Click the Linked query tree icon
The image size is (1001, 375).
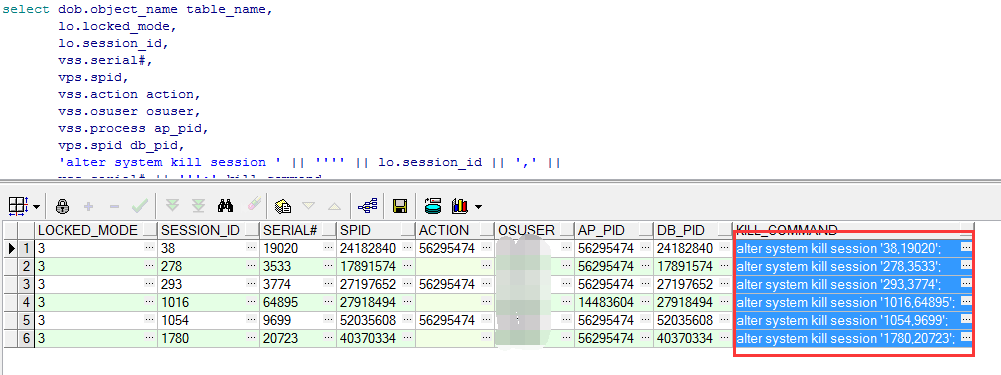pyautogui.click(x=368, y=206)
